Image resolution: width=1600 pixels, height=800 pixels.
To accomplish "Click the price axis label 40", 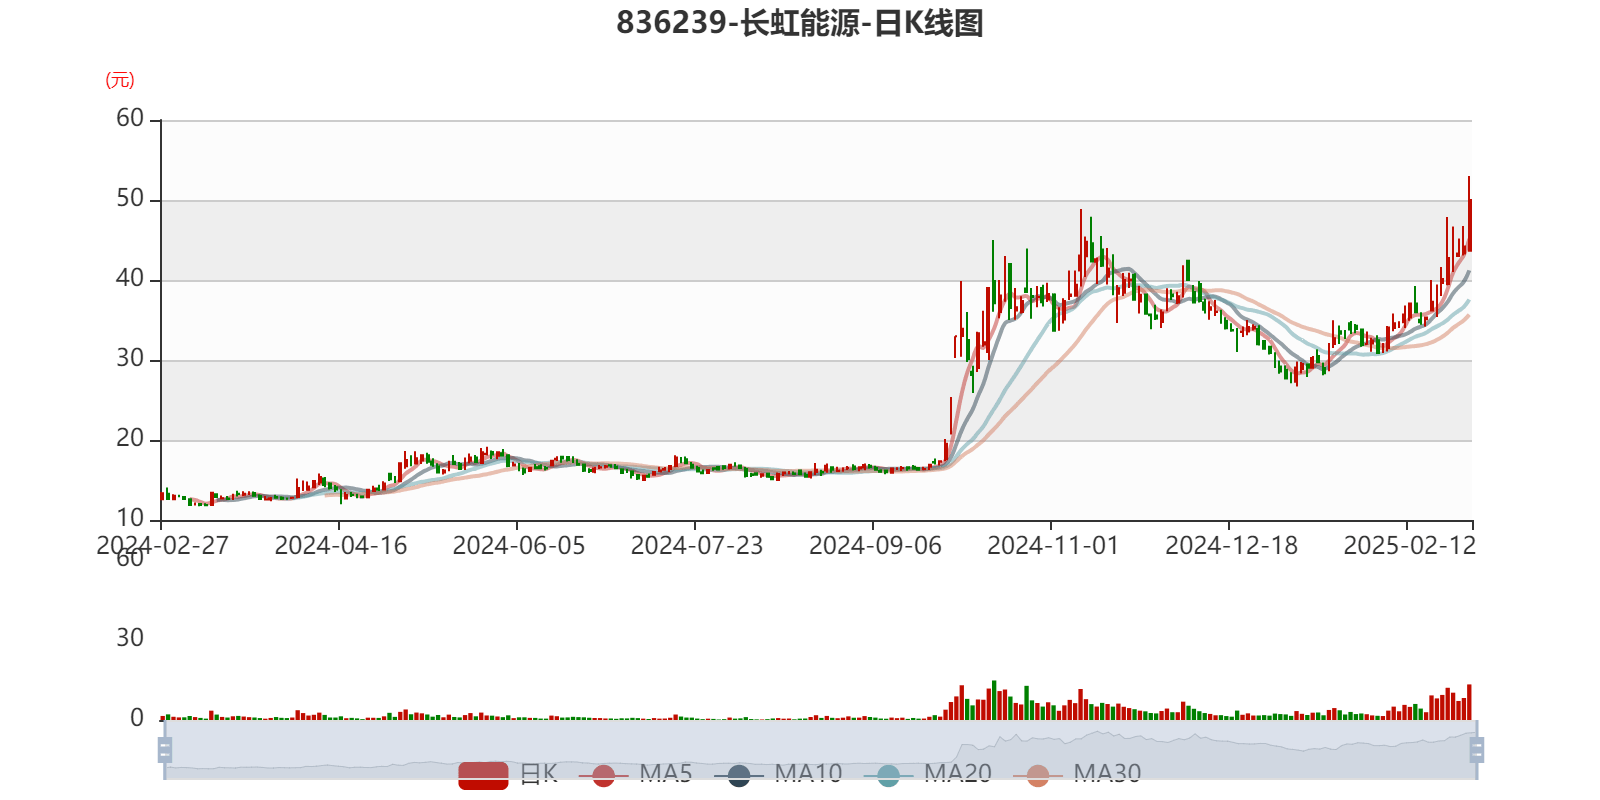I will pyautogui.click(x=130, y=279).
